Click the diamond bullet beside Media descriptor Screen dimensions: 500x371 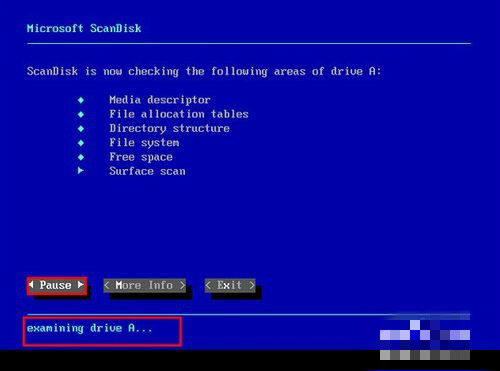click(81, 100)
